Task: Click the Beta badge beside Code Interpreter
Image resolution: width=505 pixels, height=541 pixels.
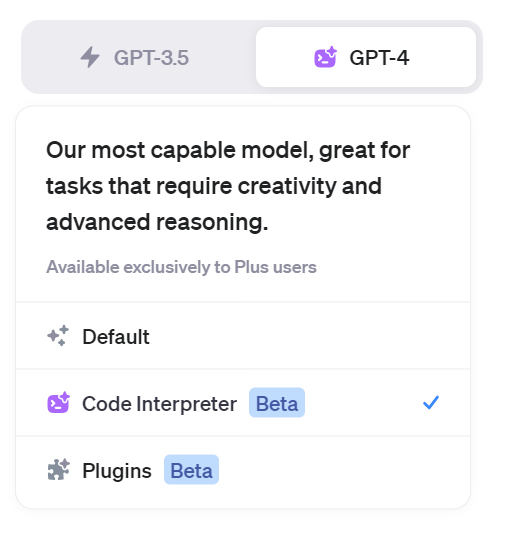Action: 277,403
